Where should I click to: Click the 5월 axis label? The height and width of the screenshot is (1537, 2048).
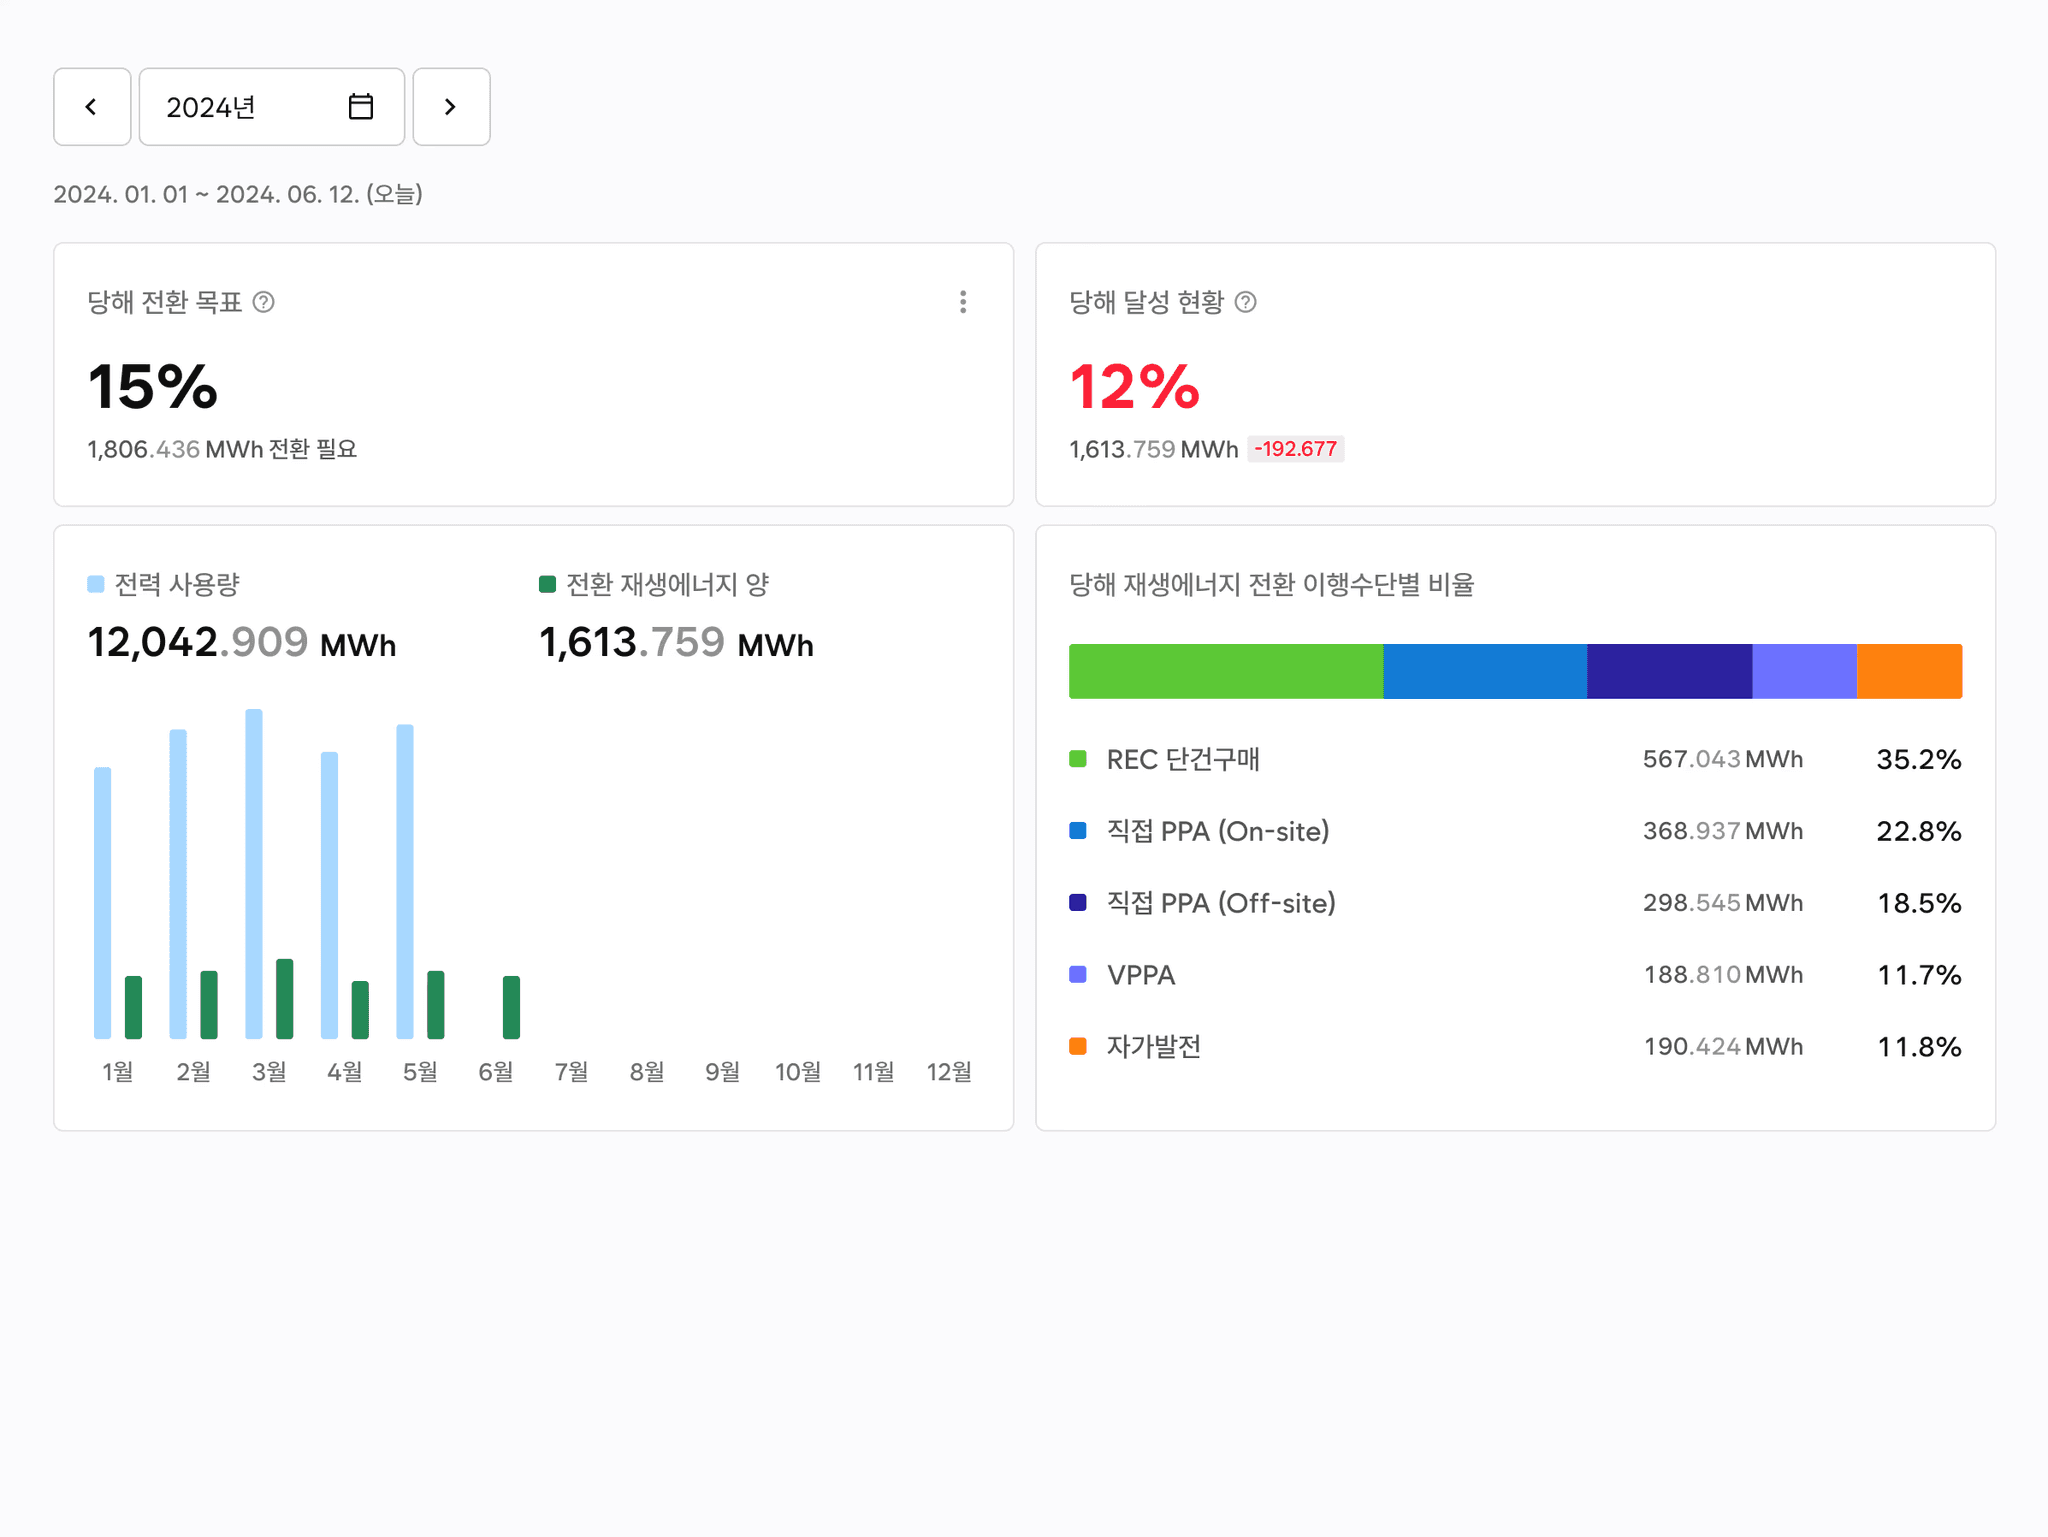click(420, 1072)
